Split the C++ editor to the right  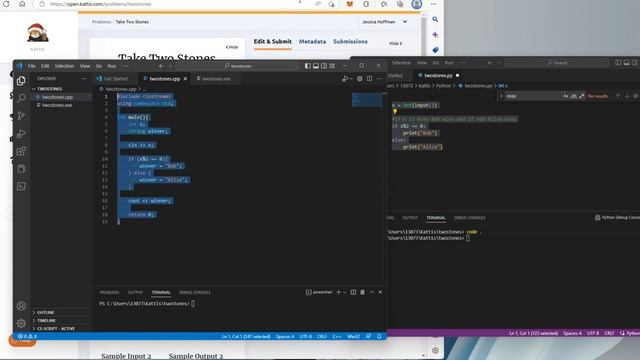point(369,78)
